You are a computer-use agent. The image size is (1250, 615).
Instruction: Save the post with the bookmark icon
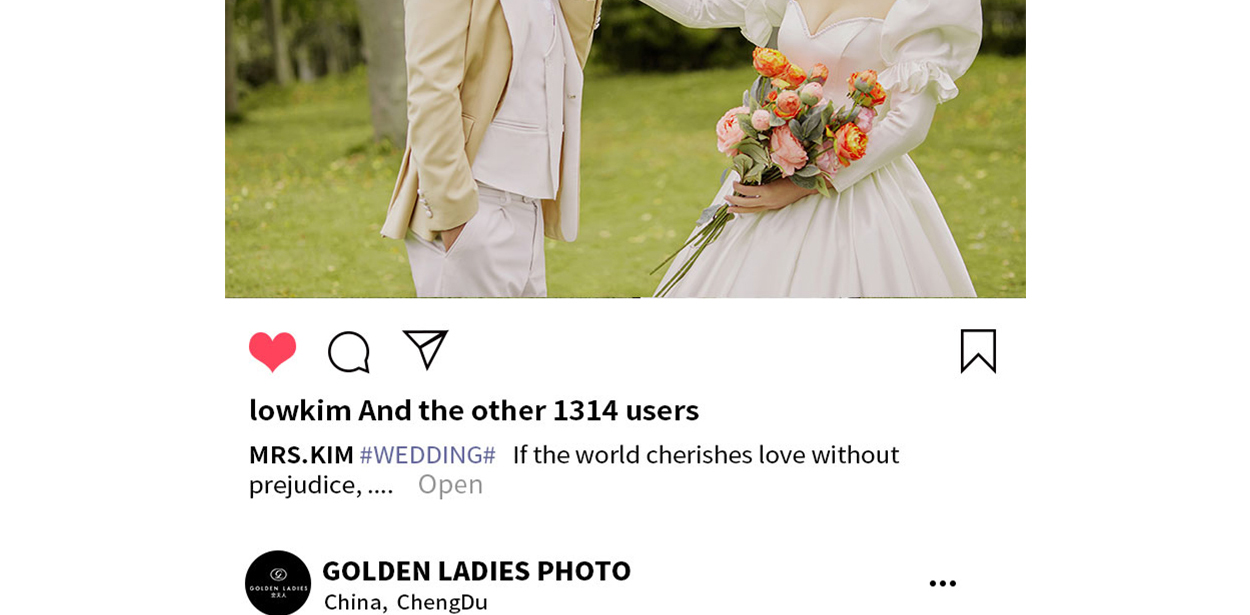[x=978, y=351]
